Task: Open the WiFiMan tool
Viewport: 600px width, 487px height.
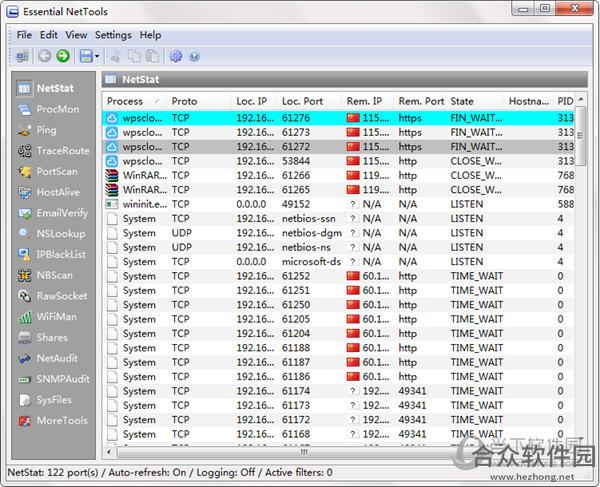Action: [x=47, y=317]
